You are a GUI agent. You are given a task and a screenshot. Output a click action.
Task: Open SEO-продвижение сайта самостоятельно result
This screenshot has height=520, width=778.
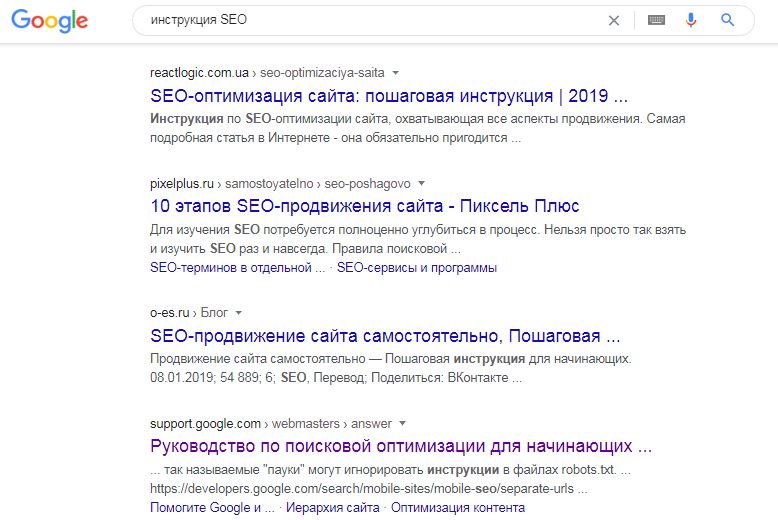(384, 336)
